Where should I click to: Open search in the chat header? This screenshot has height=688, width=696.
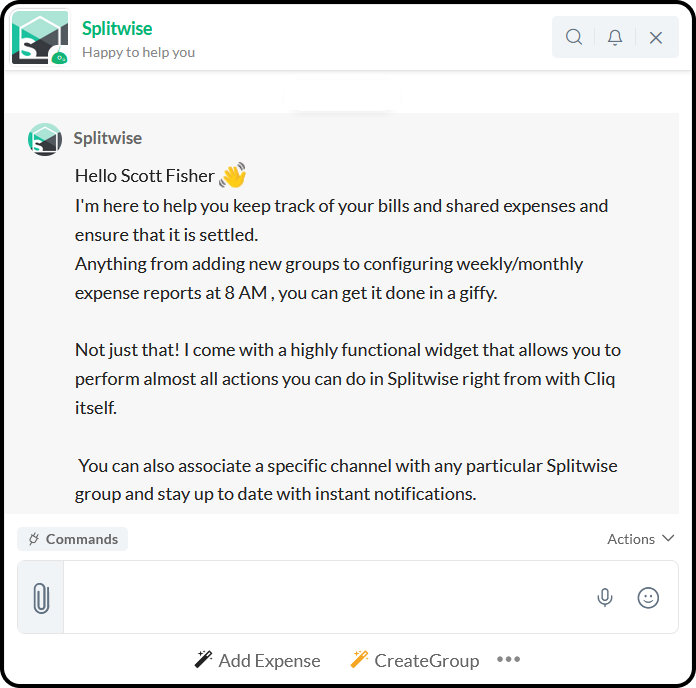tap(573, 37)
